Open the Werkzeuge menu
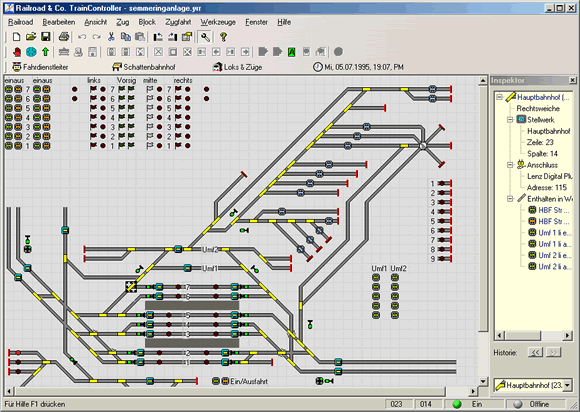580x412 pixels. [x=218, y=22]
